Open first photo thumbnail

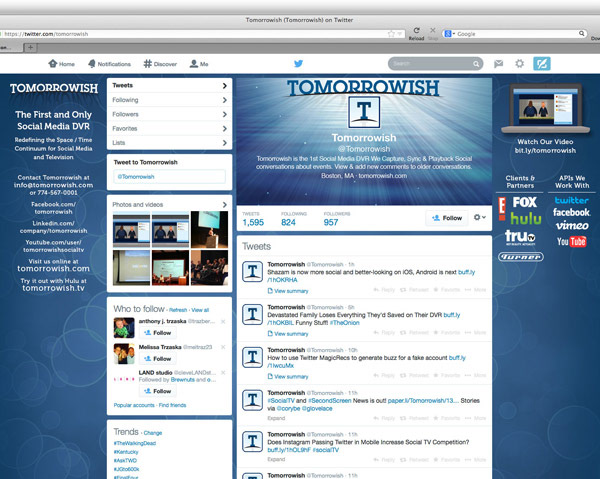(131, 229)
